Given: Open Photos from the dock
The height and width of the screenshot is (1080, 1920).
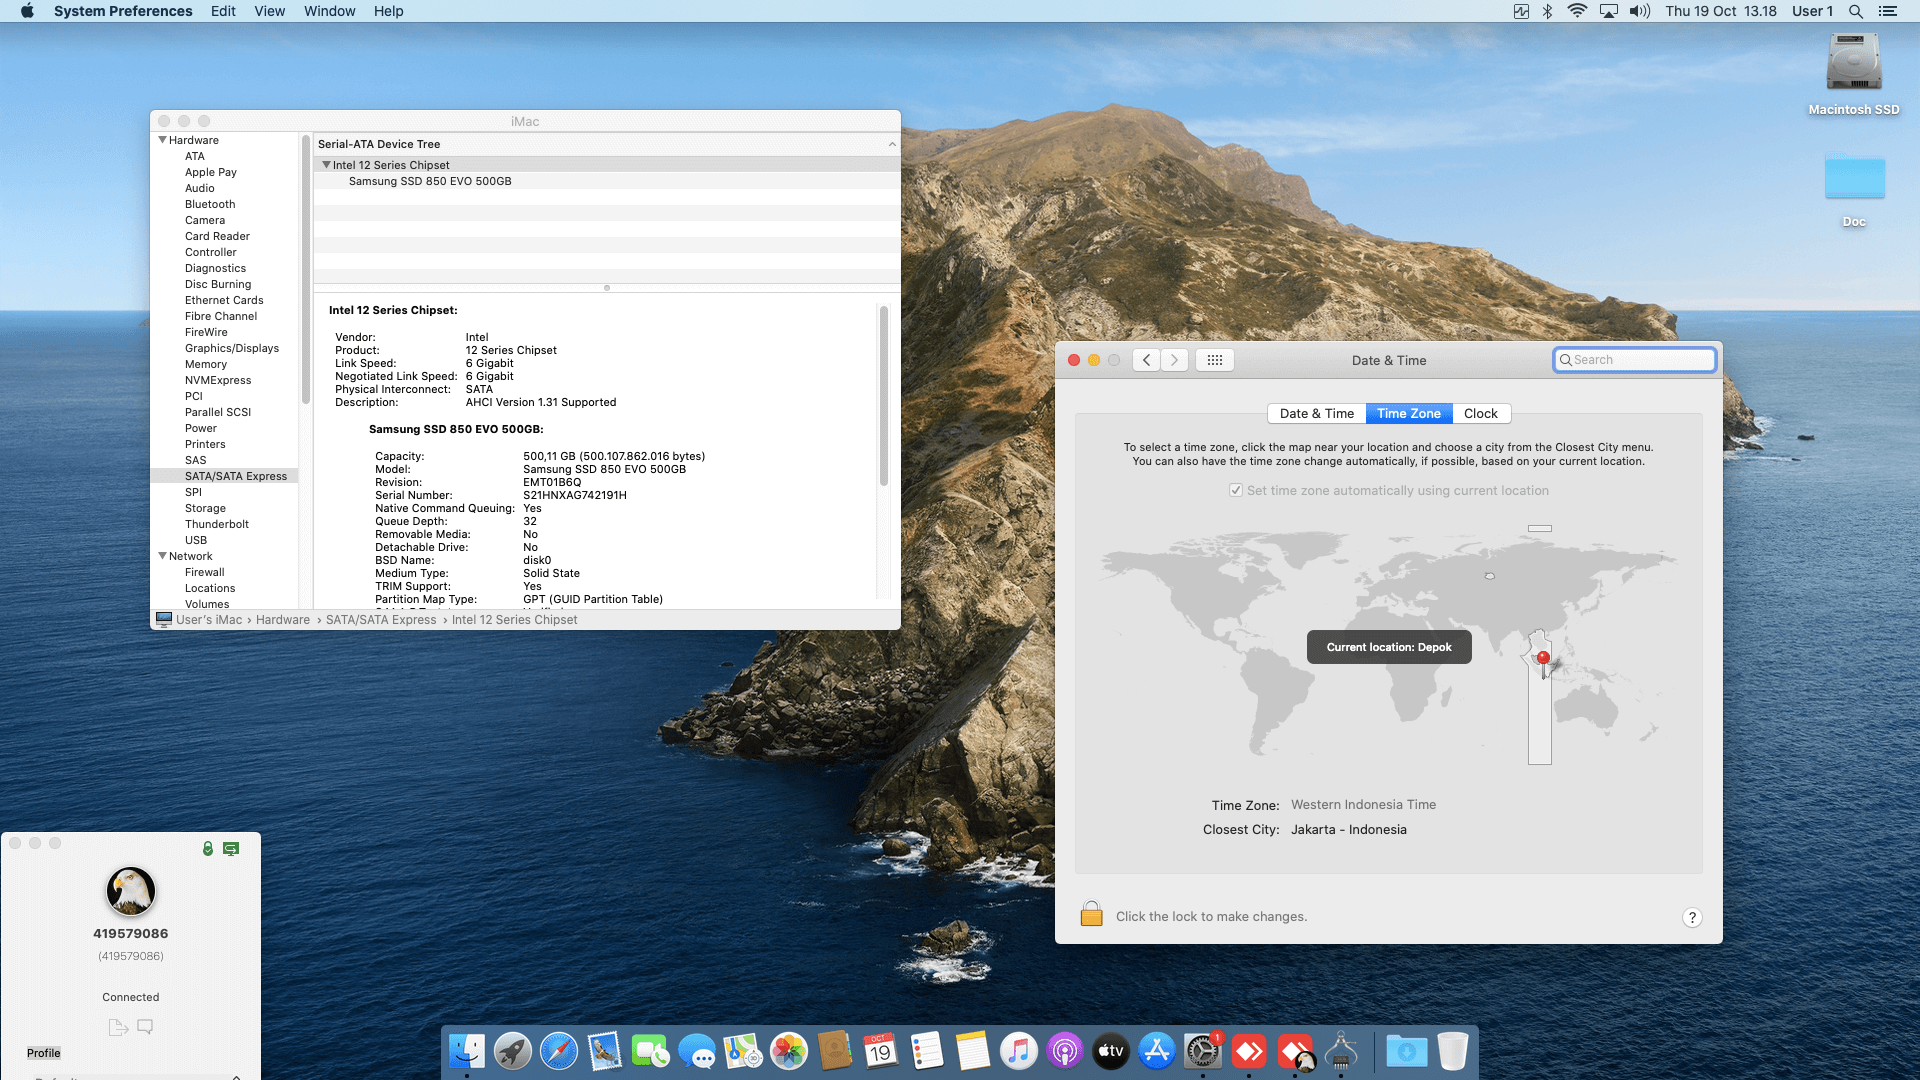Looking at the screenshot, I should 789,1051.
